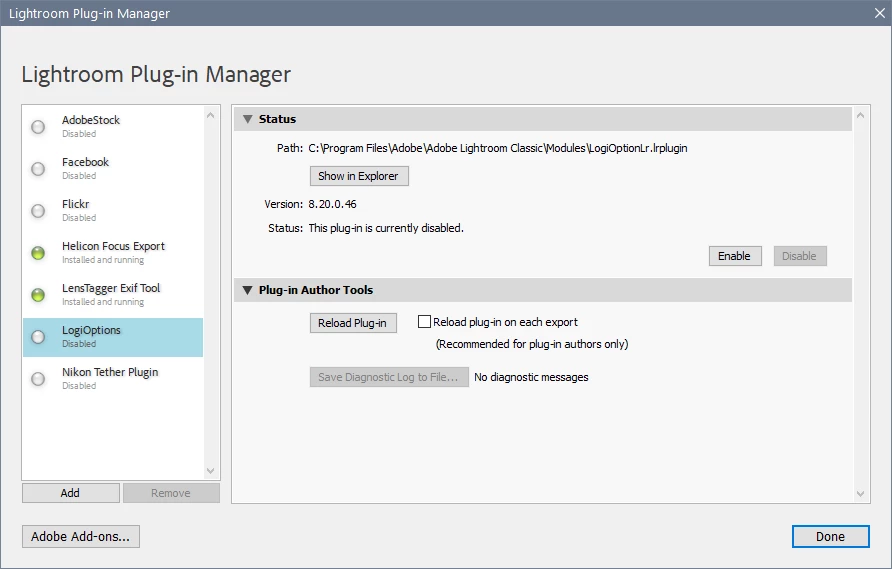The height and width of the screenshot is (569, 892).
Task: Click 'This plug-in is currently disabled' text
Action: pyautogui.click(x=386, y=228)
